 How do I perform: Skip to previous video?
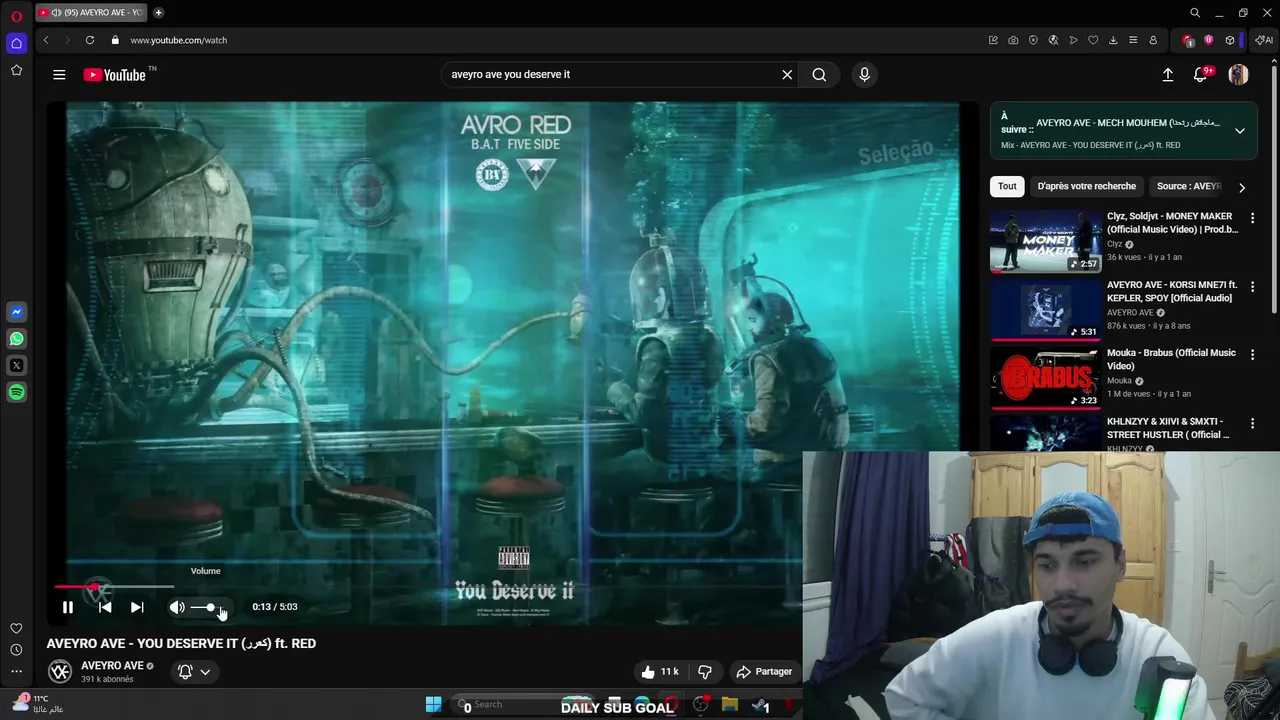pos(105,607)
